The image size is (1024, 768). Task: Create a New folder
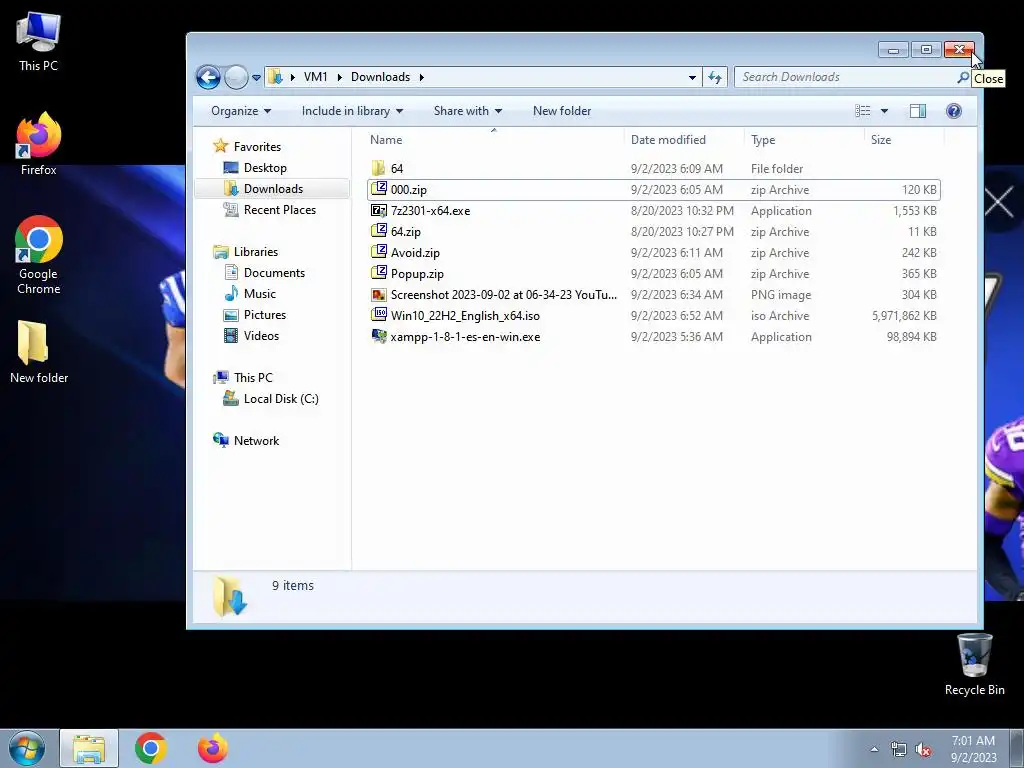tap(562, 111)
